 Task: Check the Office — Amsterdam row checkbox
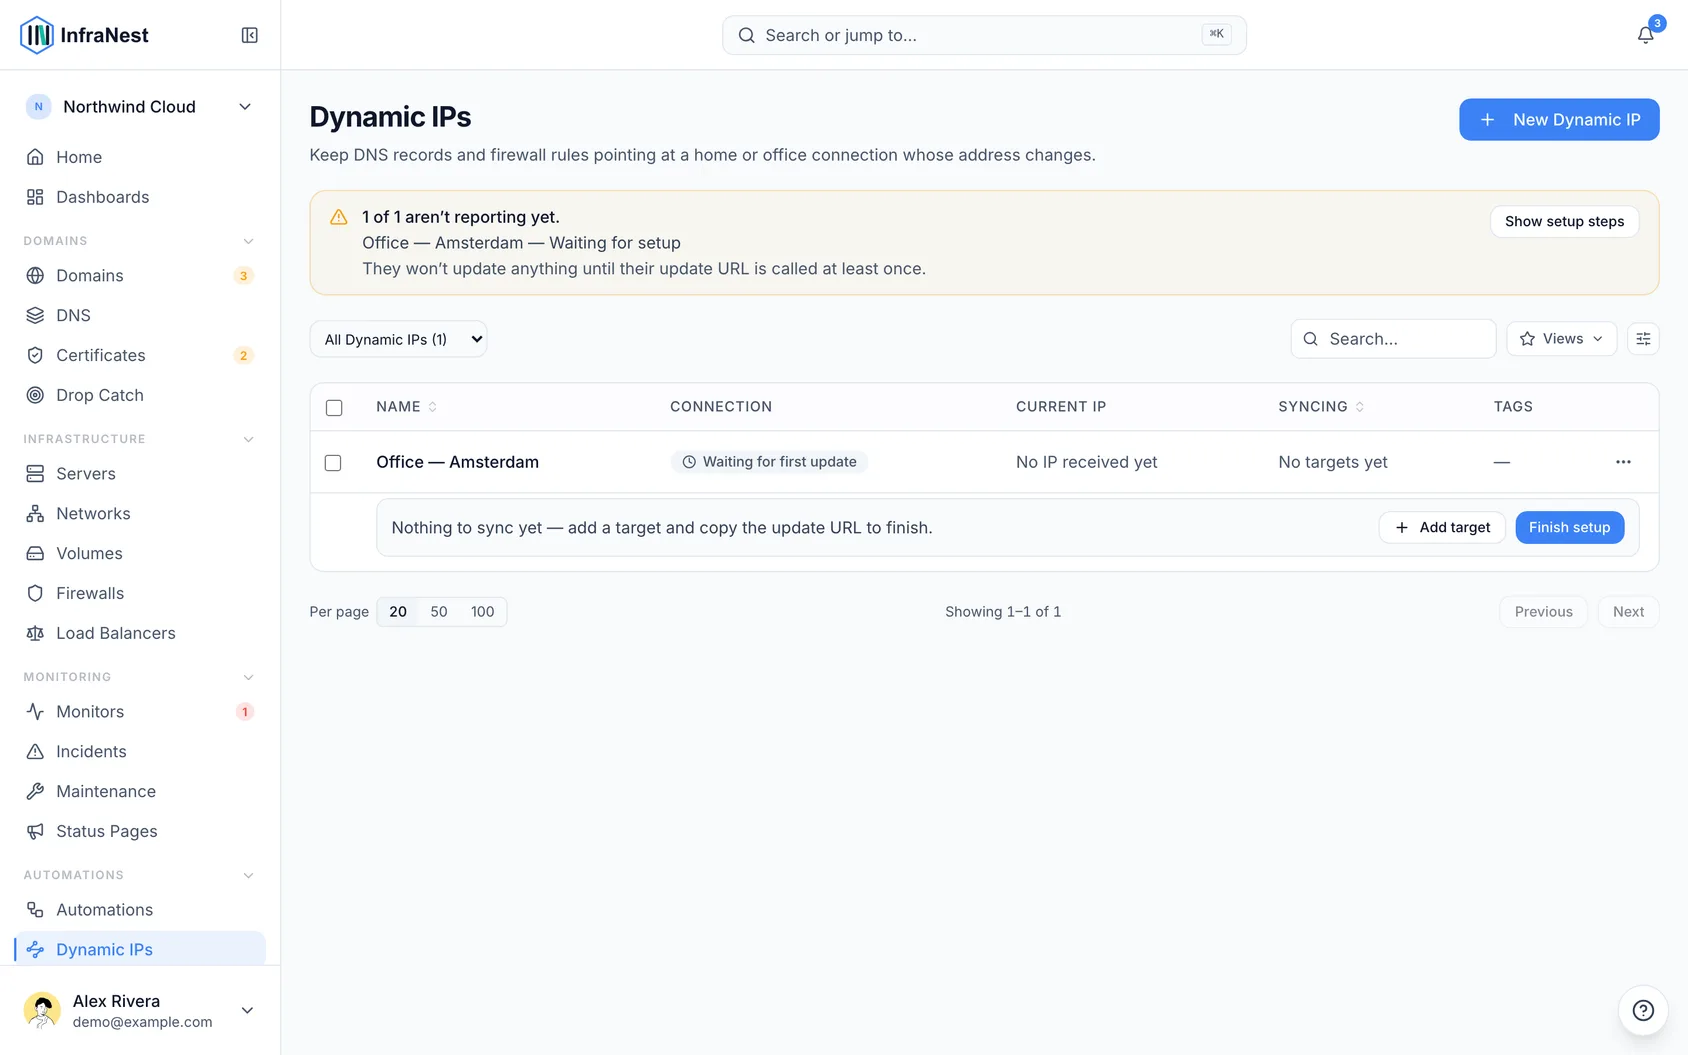click(333, 462)
